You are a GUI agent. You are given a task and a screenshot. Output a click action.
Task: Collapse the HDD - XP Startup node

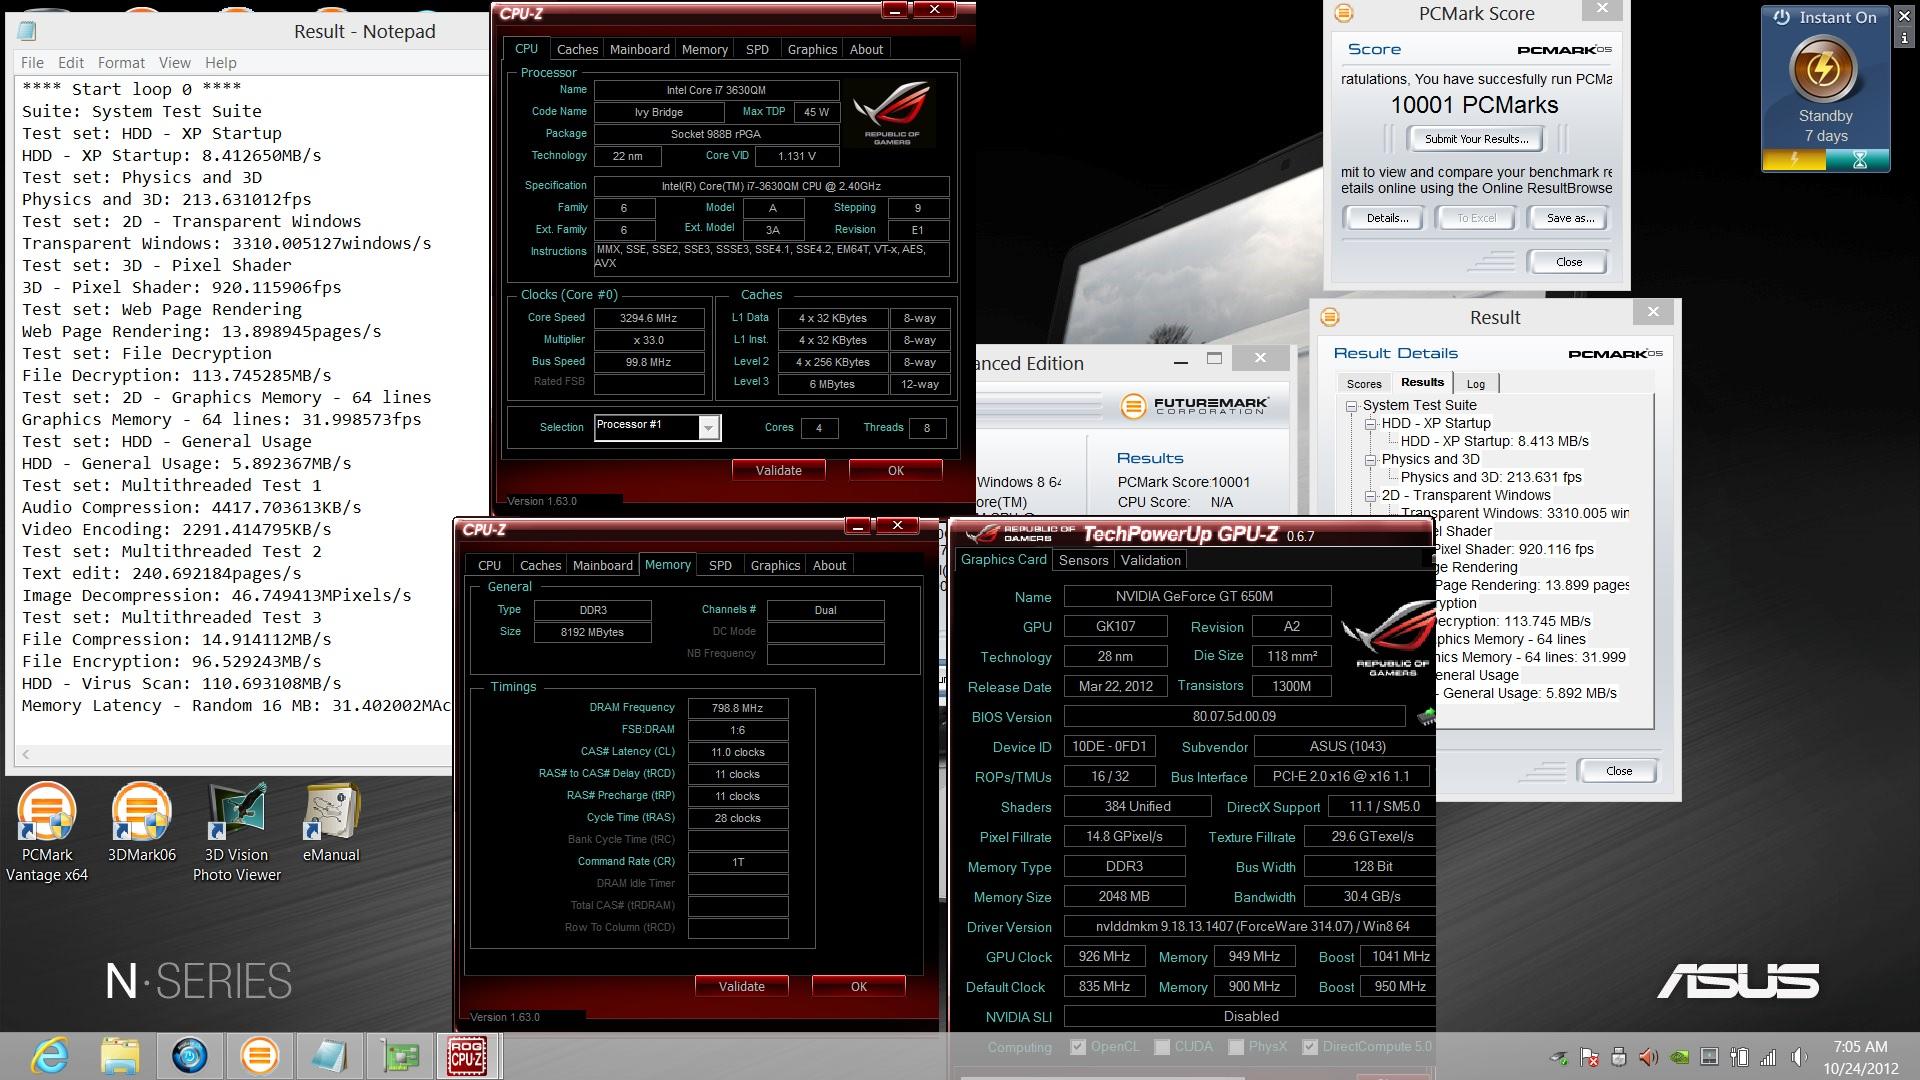pos(1371,424)
